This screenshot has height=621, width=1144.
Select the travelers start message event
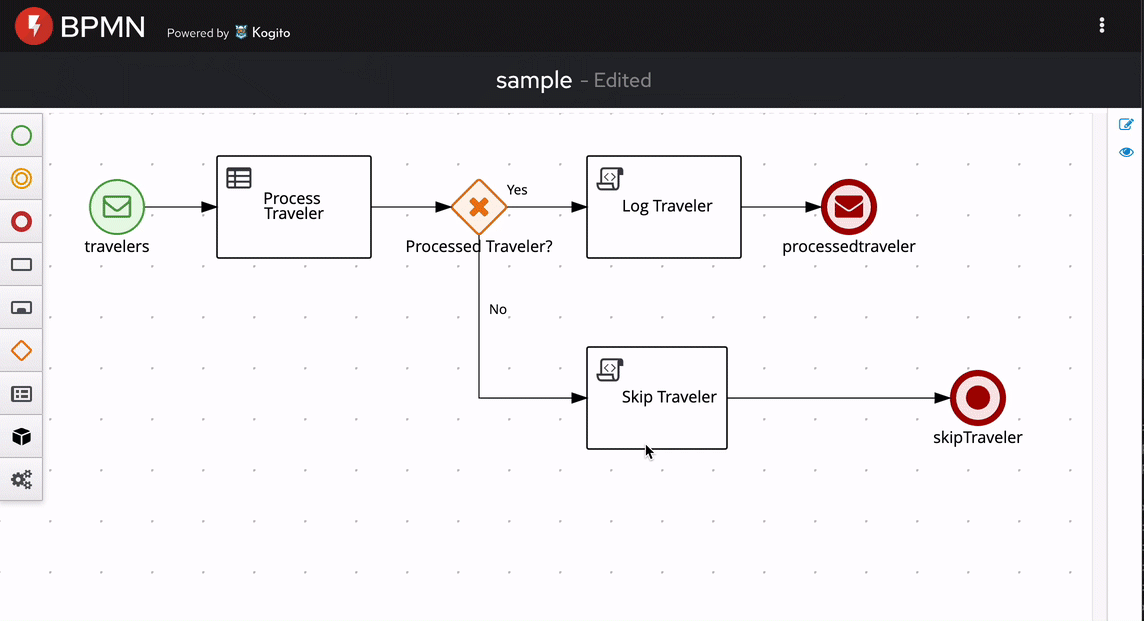(x=117, y=207)
